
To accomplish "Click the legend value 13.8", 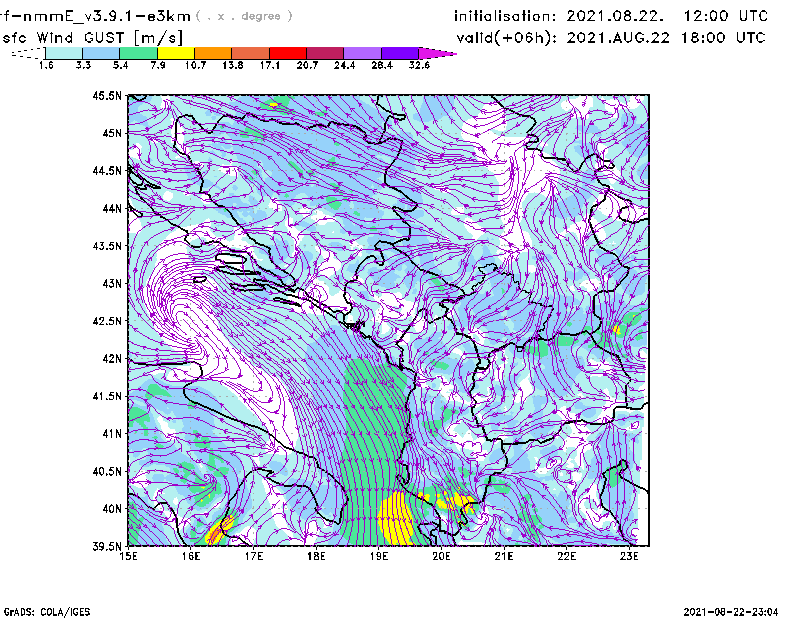I will [233, 65].
